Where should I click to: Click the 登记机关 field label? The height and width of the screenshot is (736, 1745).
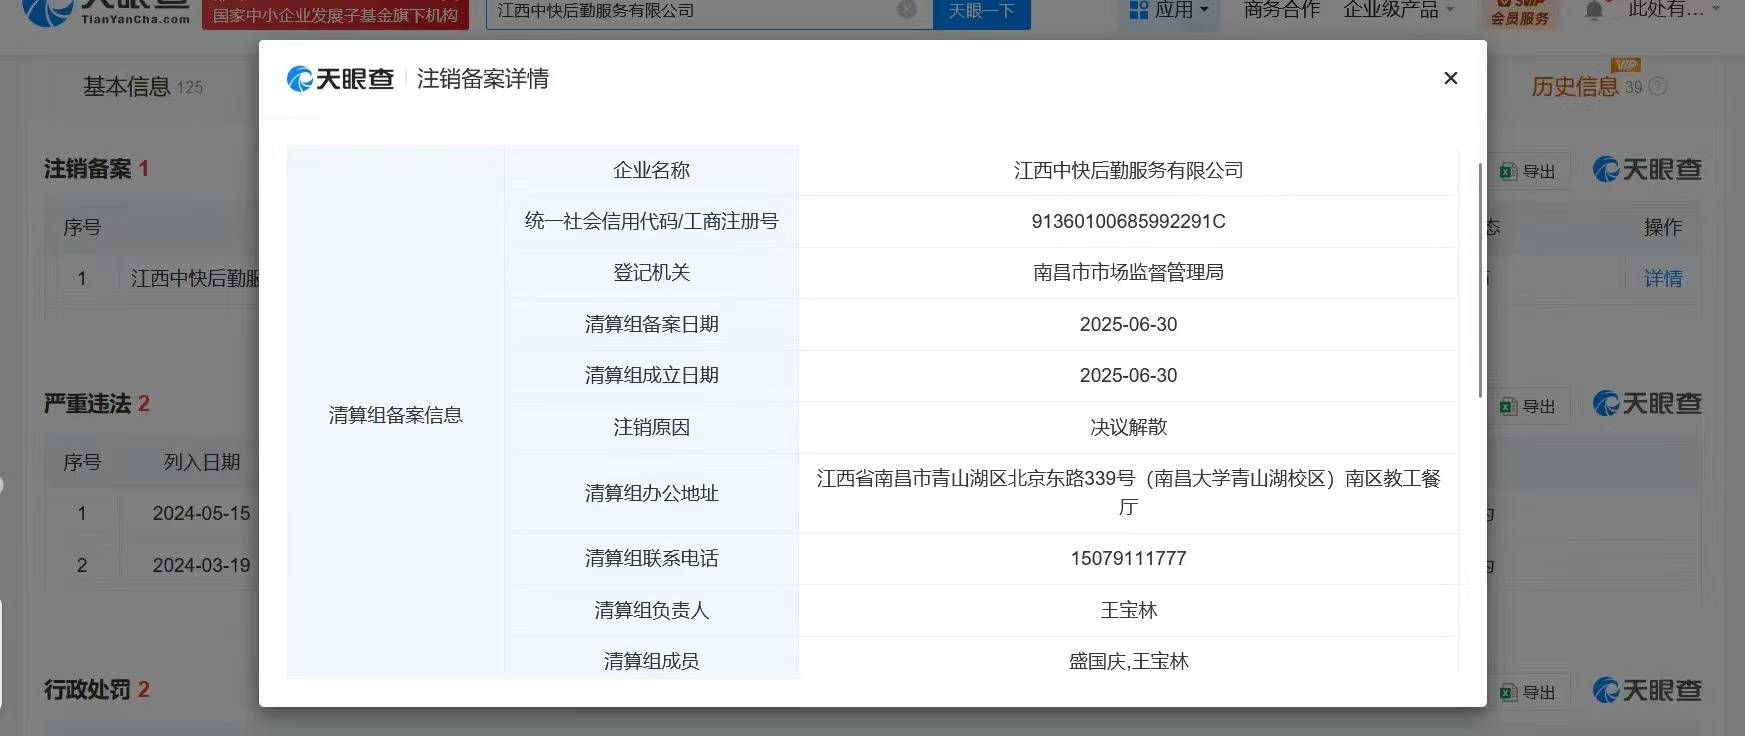[652, 272]
